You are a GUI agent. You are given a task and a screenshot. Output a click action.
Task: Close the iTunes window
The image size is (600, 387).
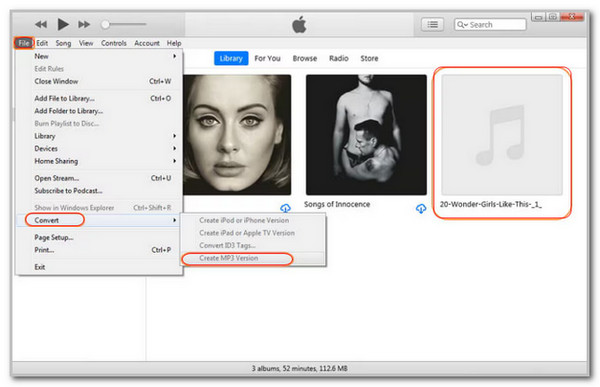(572, 16)
